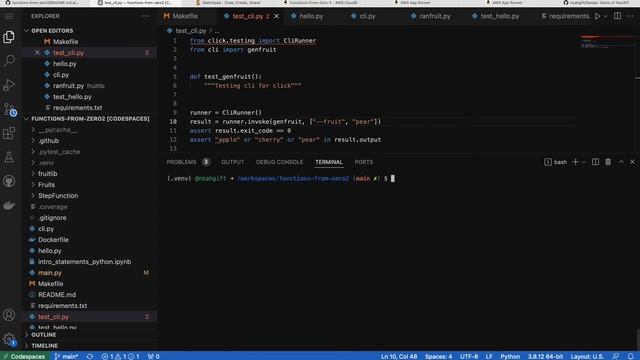Screen dimensions: 640x360
Task: Kill the terminal with trash icon
Action: (608, 162)
